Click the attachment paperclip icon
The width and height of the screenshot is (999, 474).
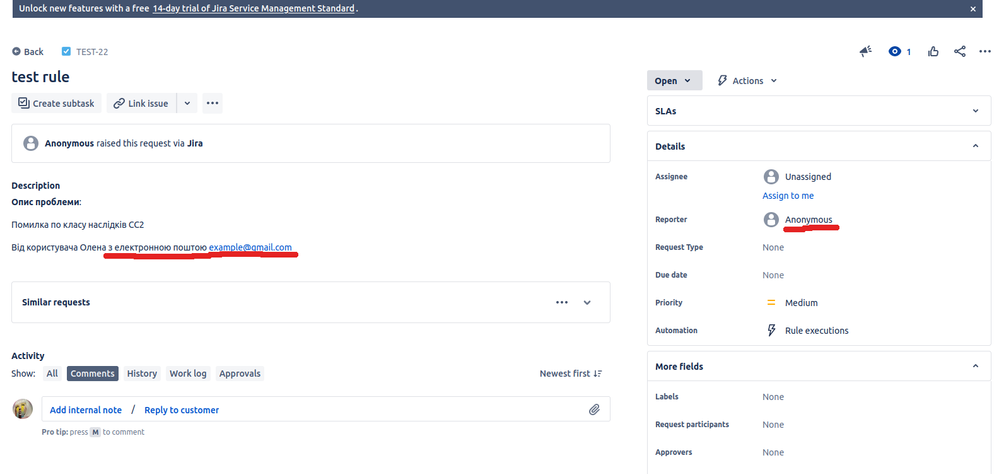click(594, 410)
